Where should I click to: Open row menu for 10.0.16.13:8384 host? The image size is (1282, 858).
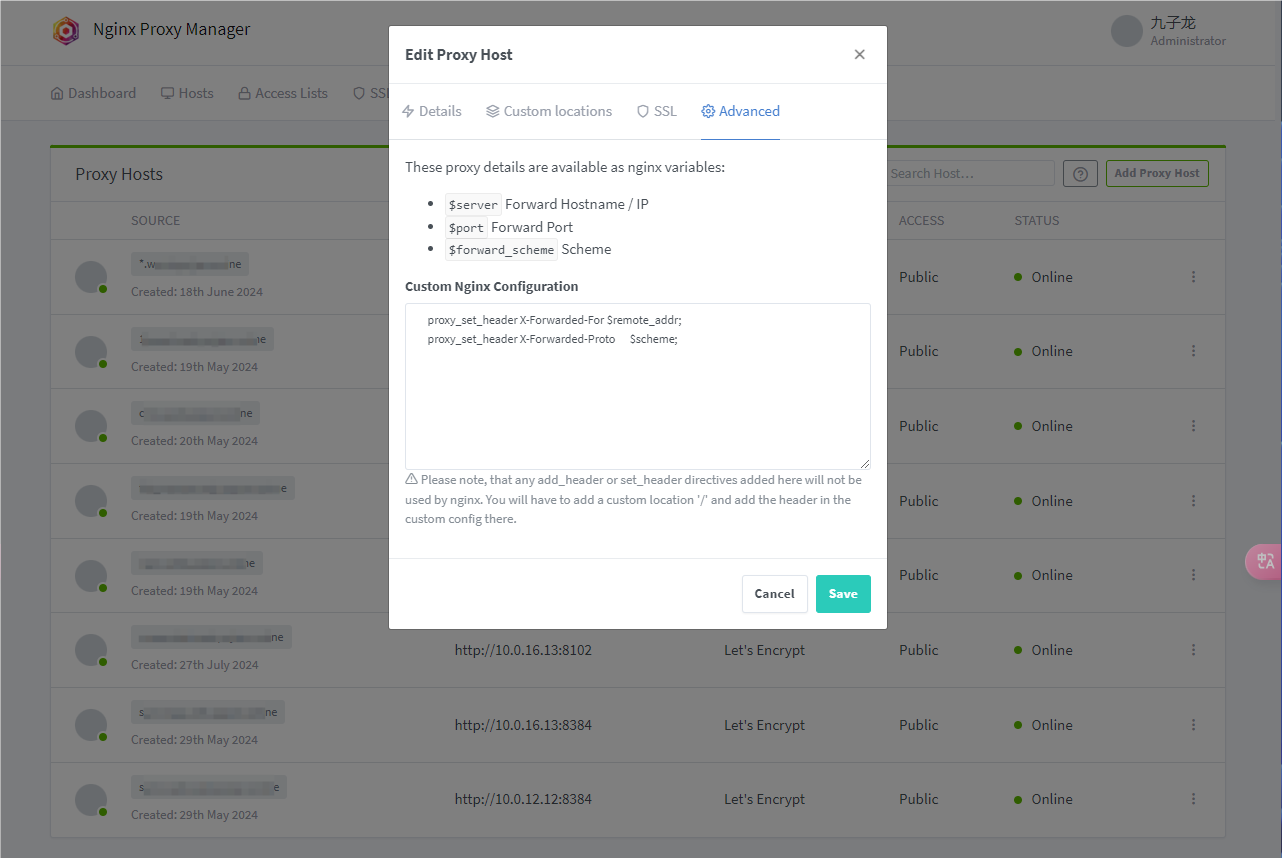click(x=1193, y=725)
